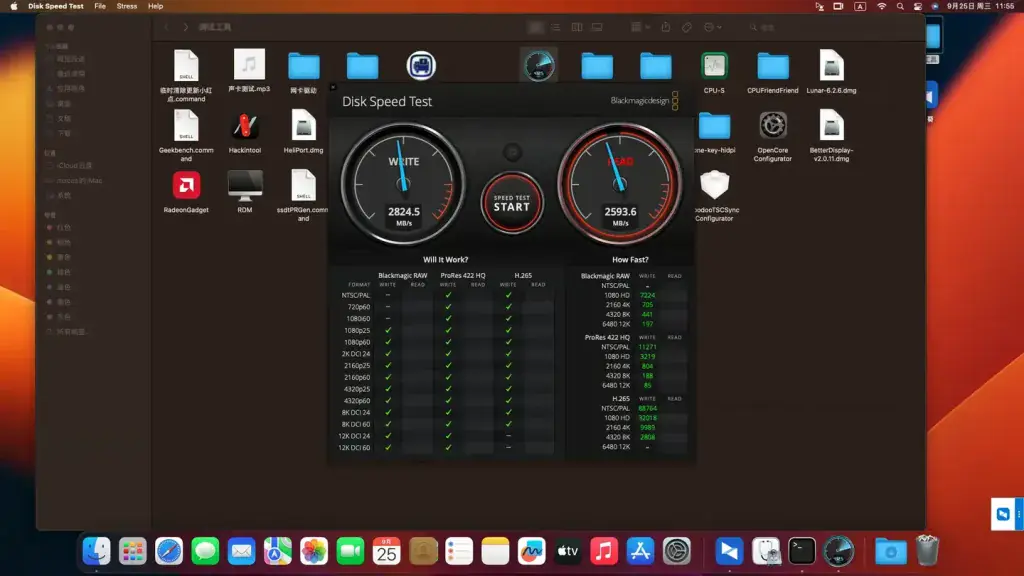Switch Finder to gallery view
The image size is (1024, 576).
click(x=597, y=27)
